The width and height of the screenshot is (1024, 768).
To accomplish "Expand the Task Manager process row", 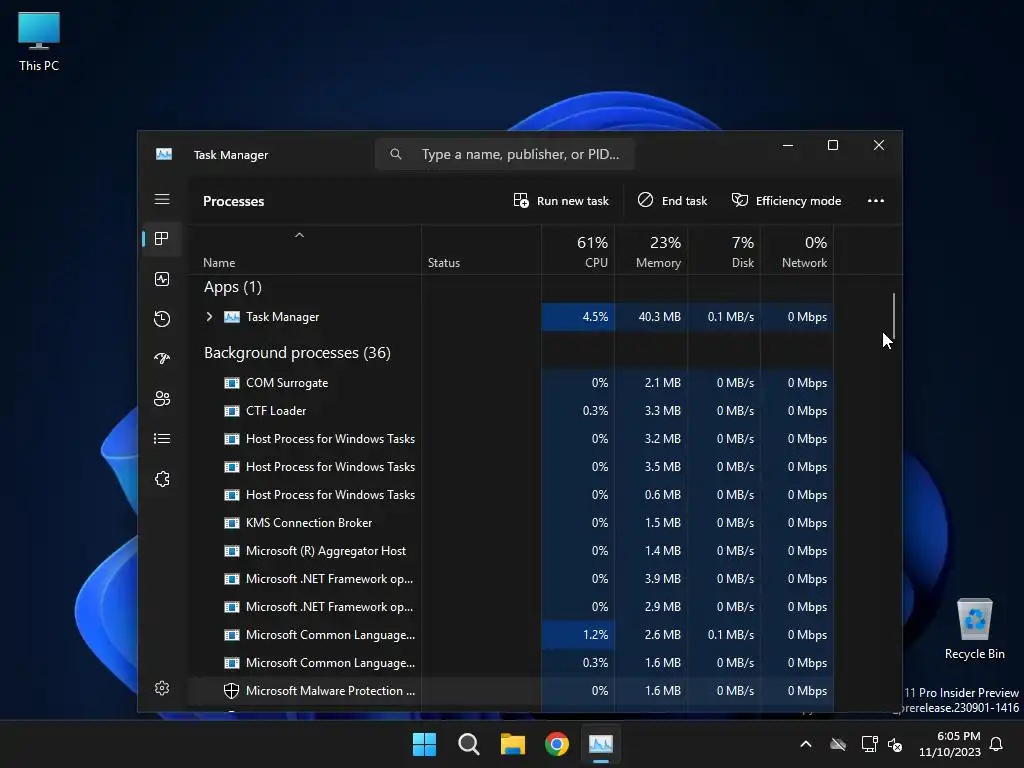I will [x=209, y=317].
